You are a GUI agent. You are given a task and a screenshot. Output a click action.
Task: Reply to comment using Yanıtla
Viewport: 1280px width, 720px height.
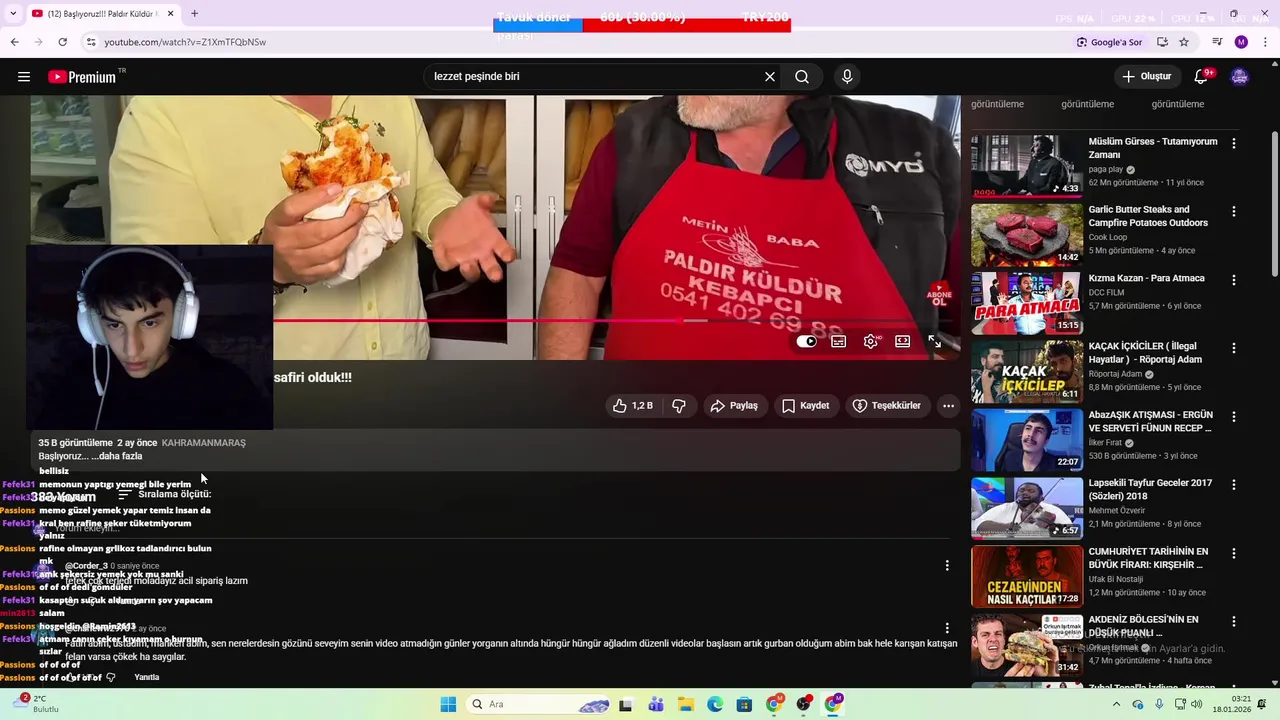click(x=147, y=678)
